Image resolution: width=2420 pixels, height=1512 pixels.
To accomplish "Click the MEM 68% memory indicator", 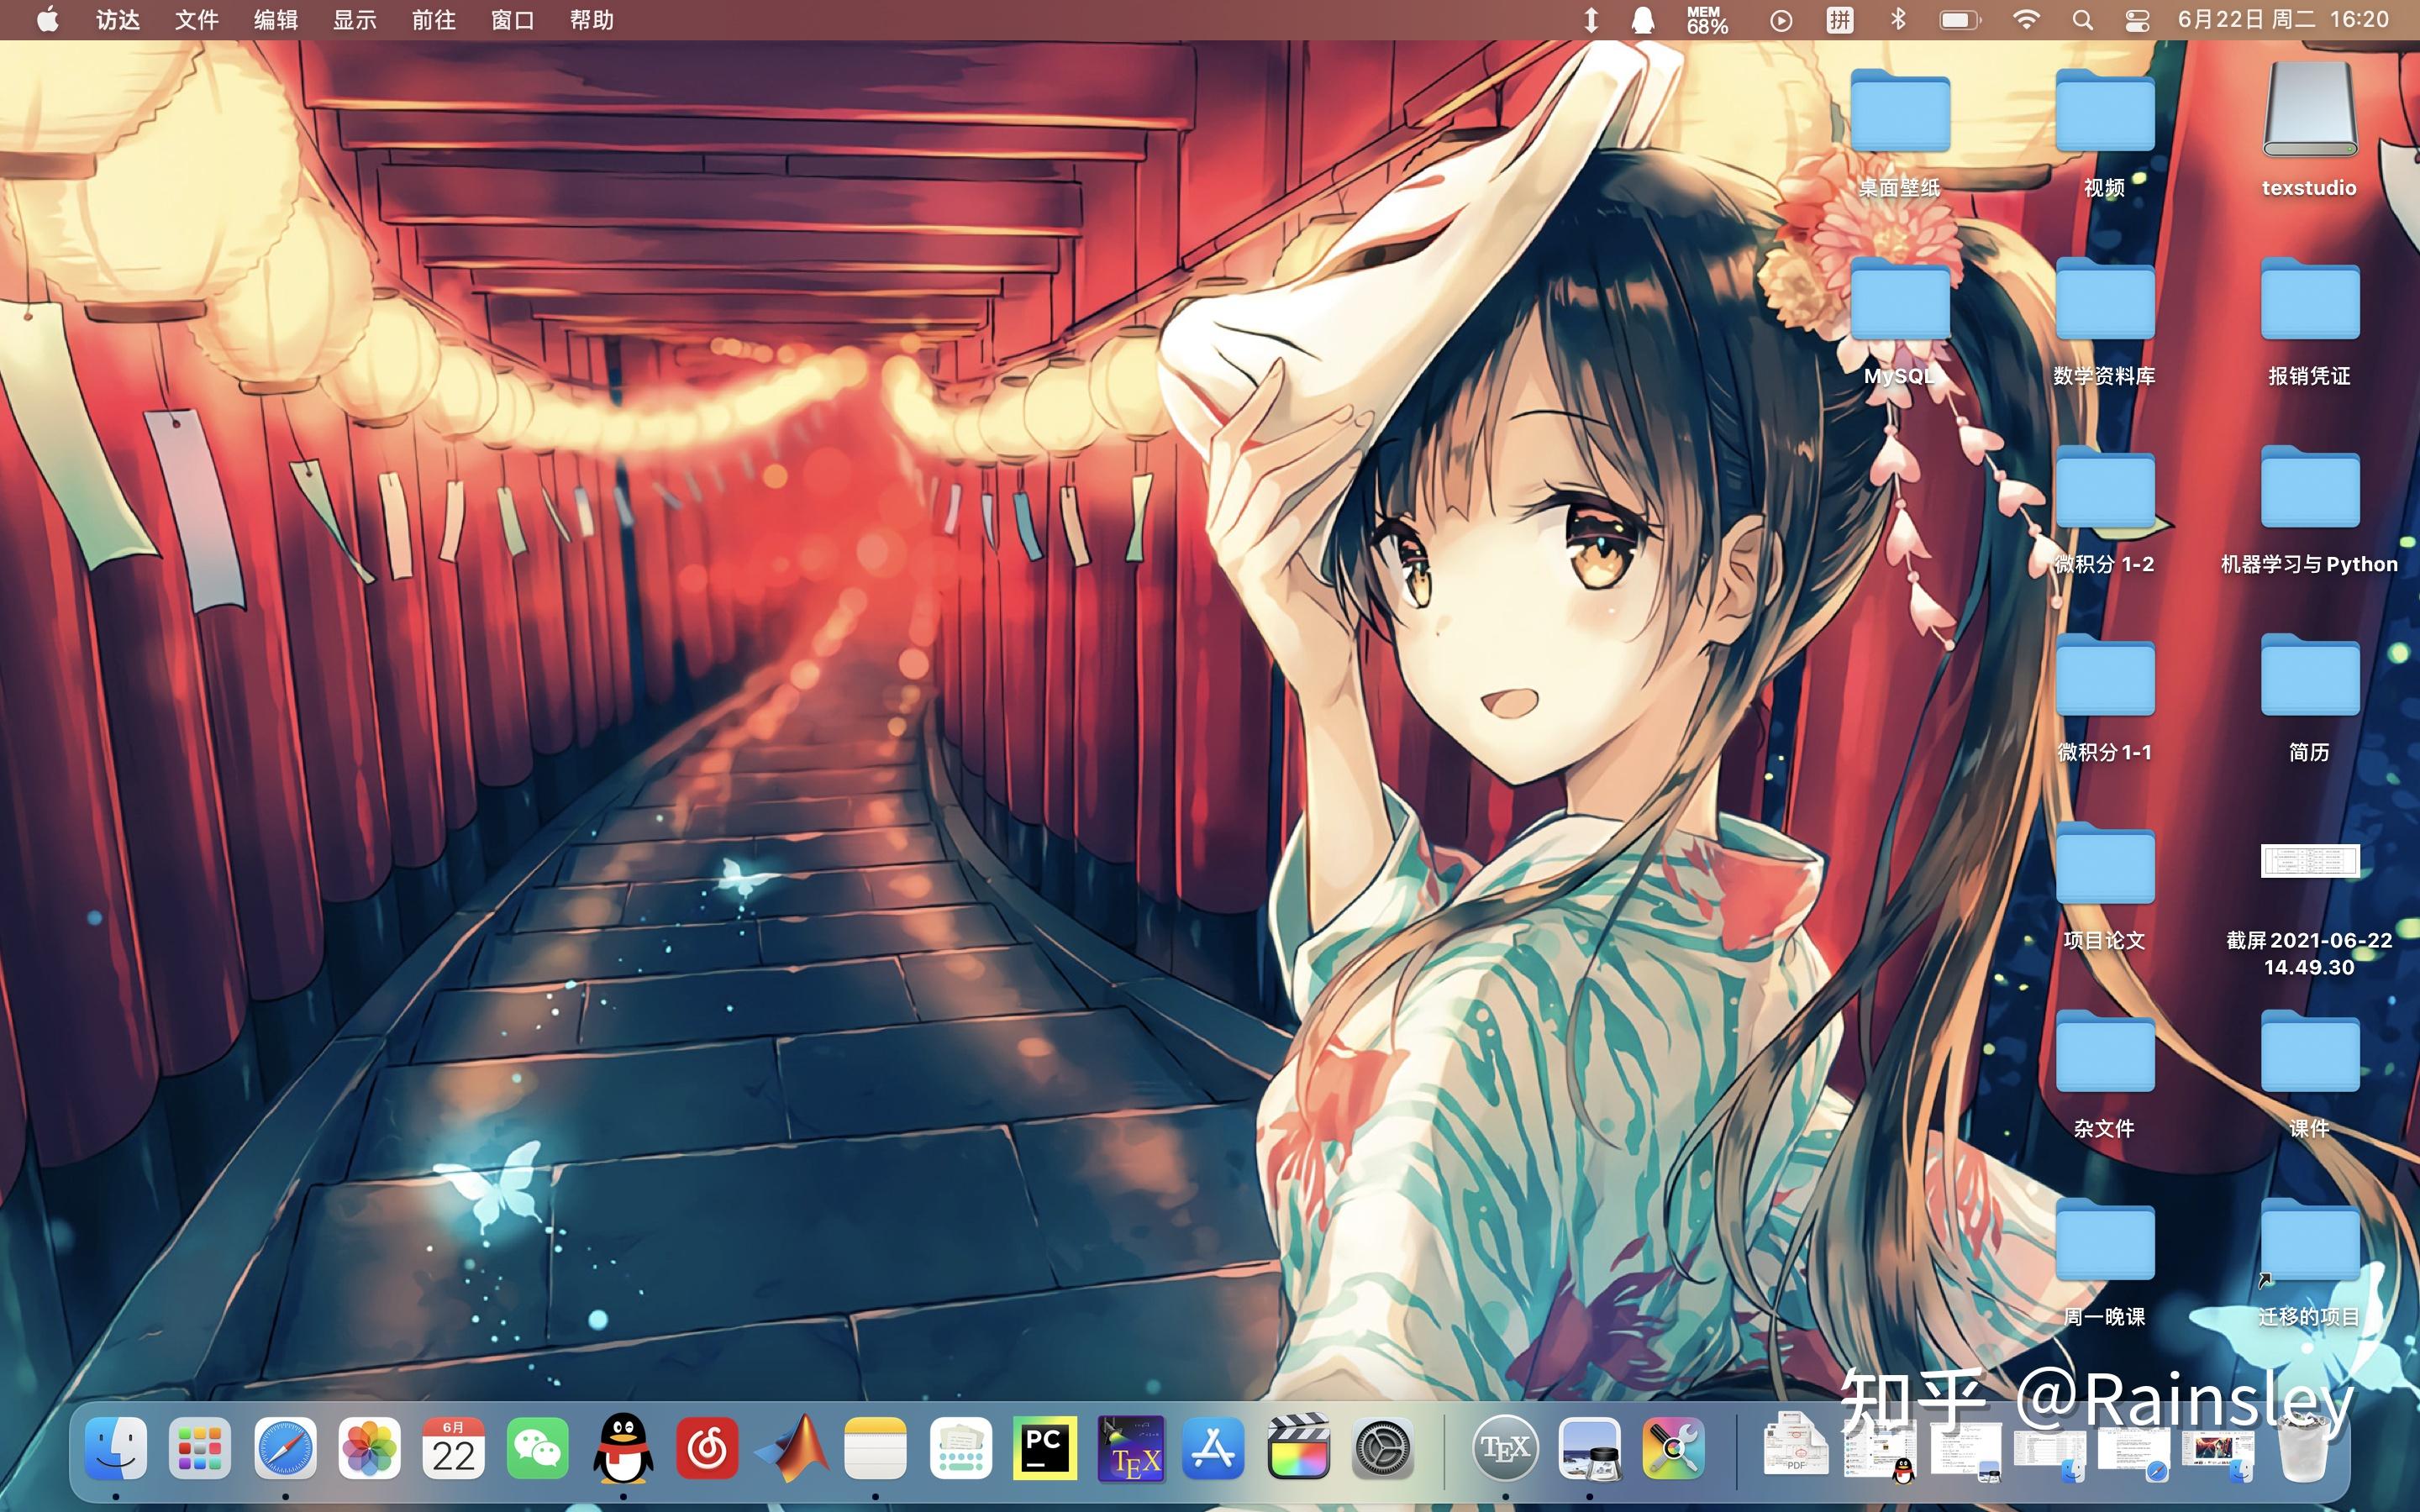I will [1707, 20].
